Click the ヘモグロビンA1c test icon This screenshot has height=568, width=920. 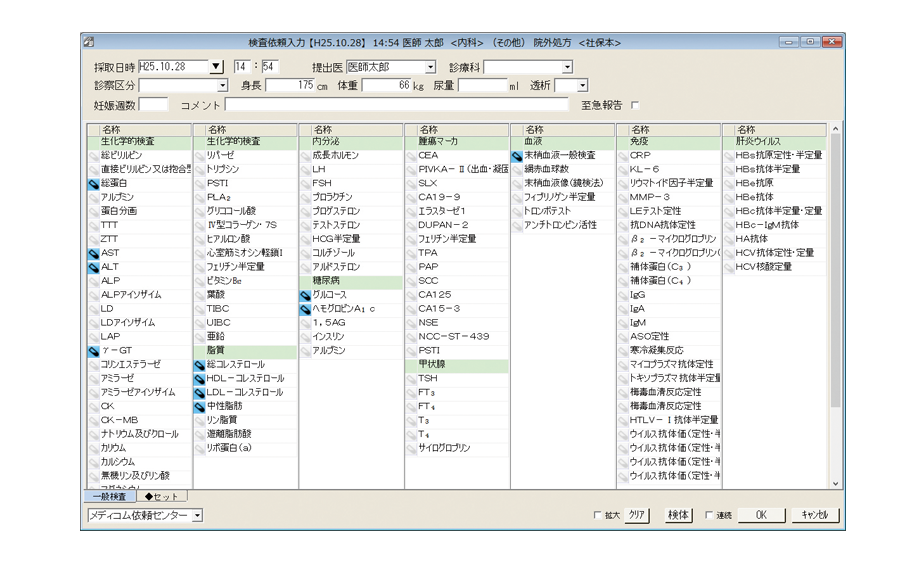(305, 310)
